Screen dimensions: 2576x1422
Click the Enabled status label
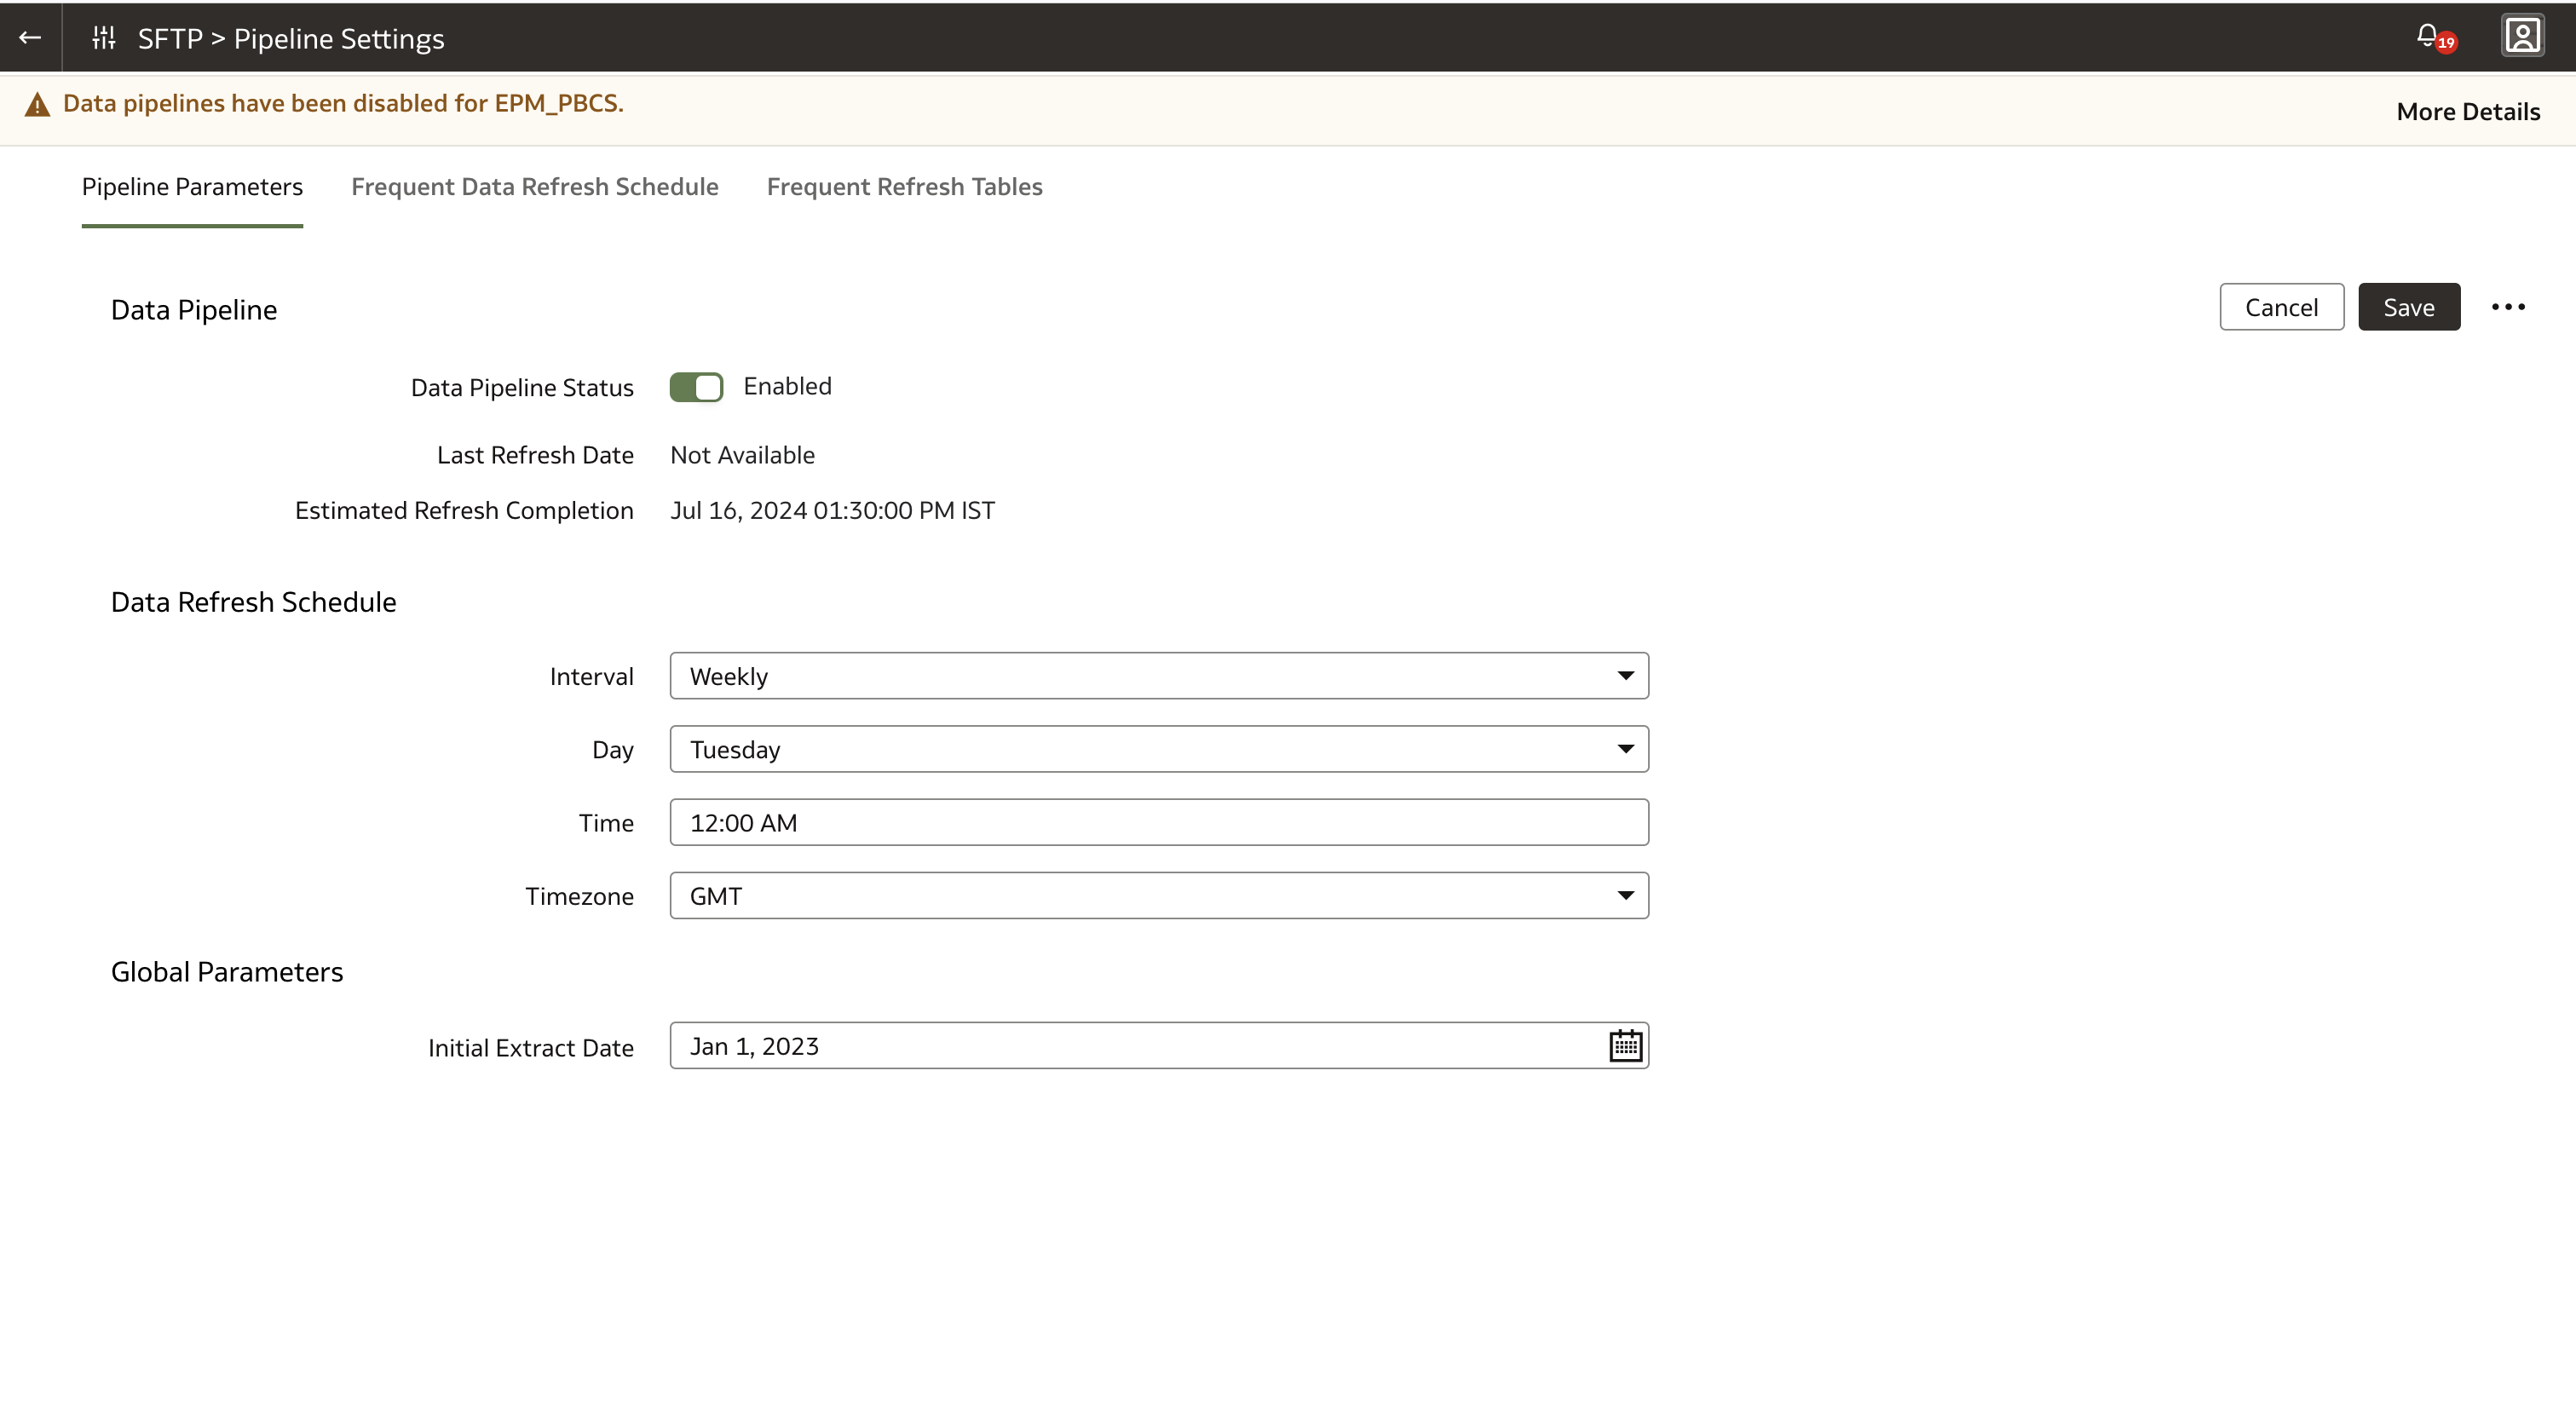(x=787, y=387)
